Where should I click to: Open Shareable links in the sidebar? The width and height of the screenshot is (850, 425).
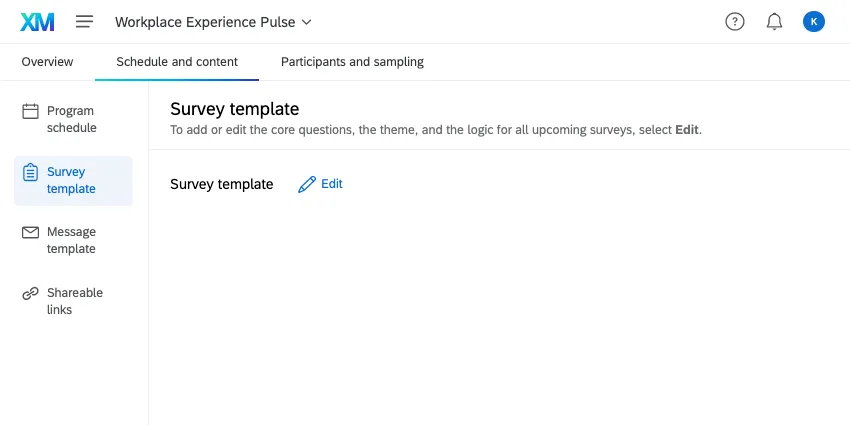tap(75, 301)
